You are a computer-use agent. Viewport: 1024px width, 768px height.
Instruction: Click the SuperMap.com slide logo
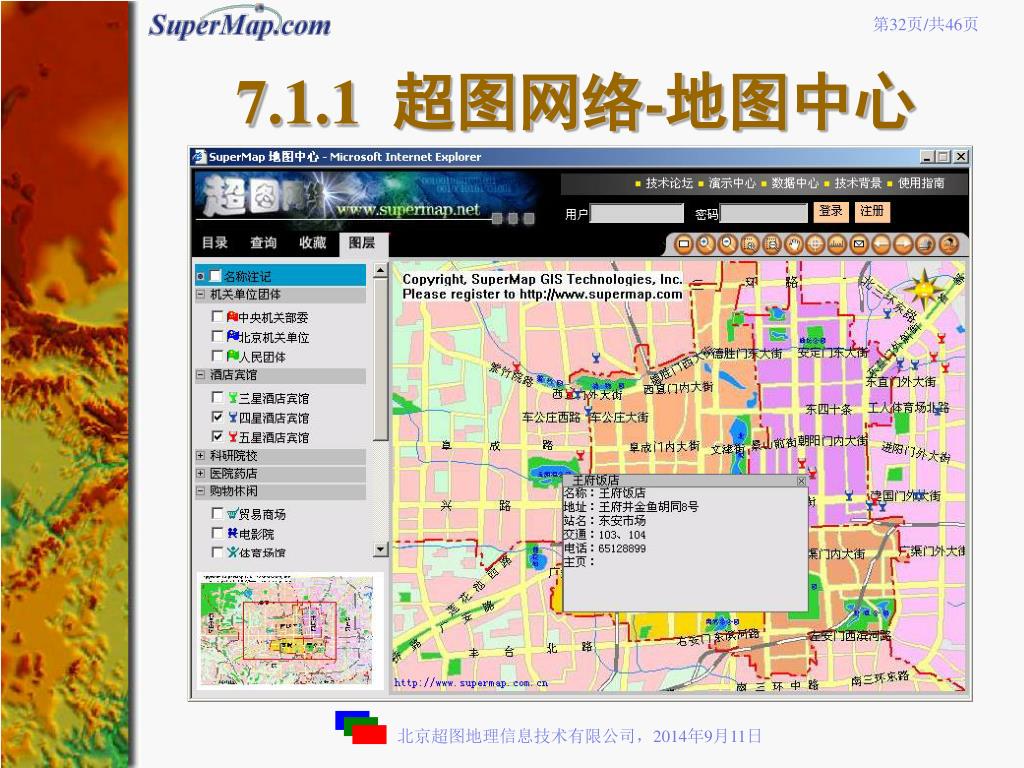(240, 25)
